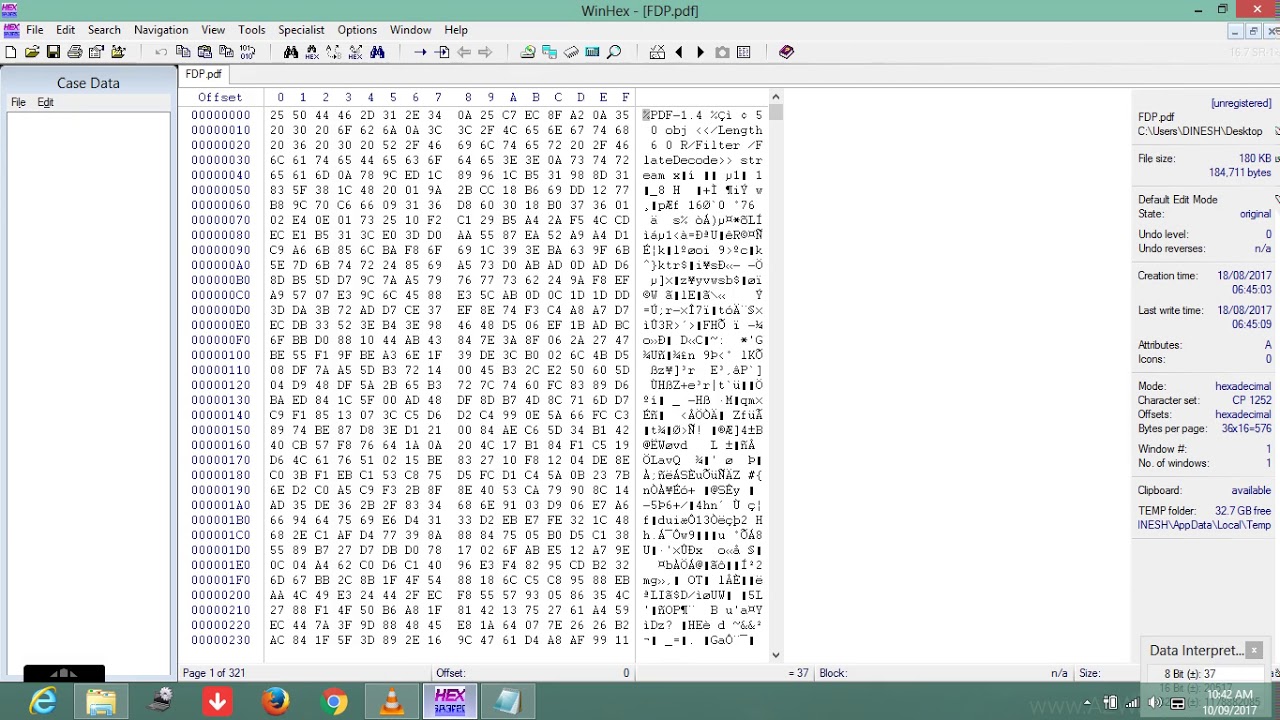Open the File menu in menu bar
Image resolution: width=1280 pixels, height=720 pixels.
click(34, 30)
